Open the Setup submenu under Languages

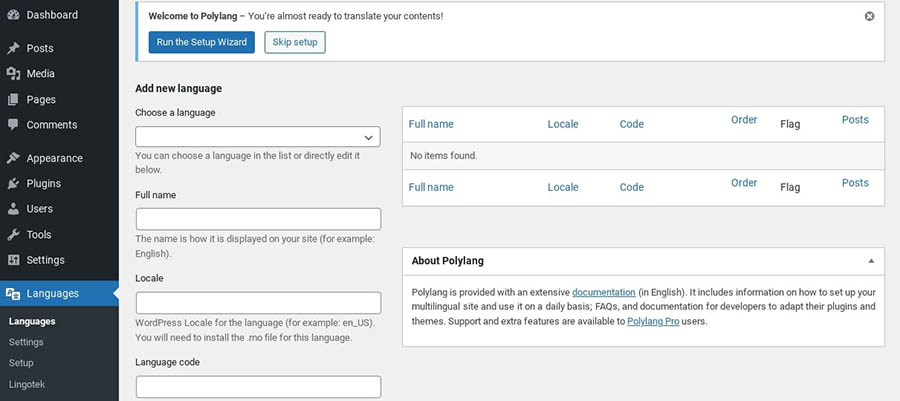pyautogui.click(x=21, y=363)
